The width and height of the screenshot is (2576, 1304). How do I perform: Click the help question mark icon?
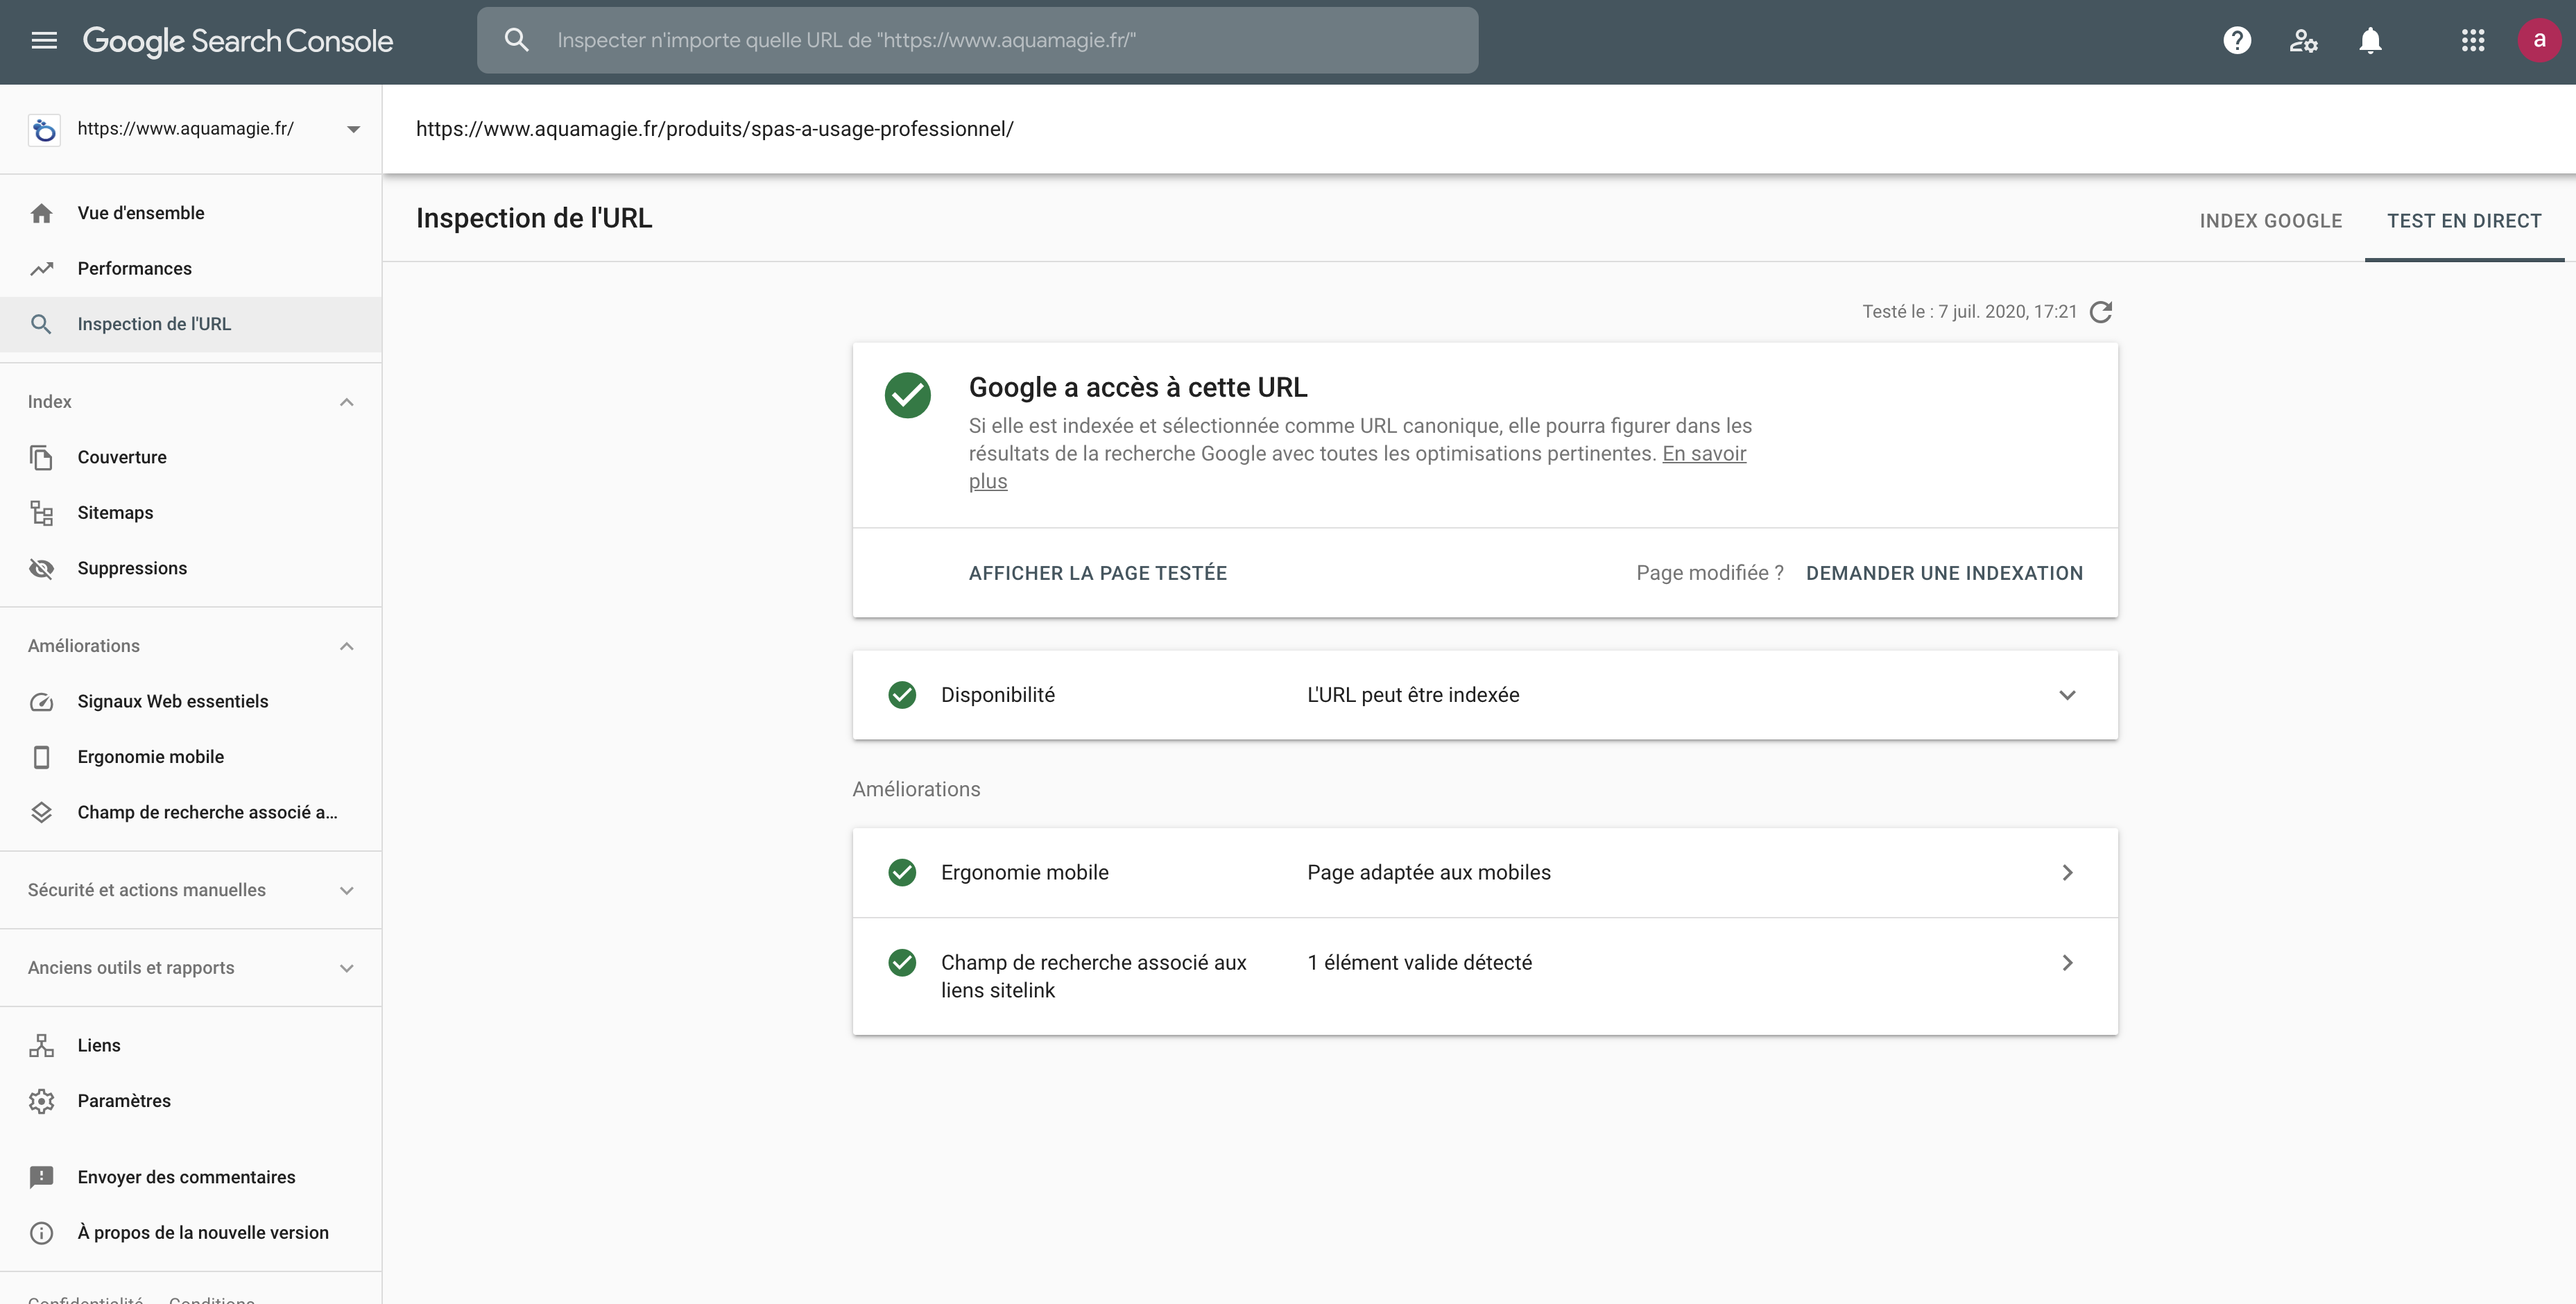pyautogui.click(x=2237, y=40)
